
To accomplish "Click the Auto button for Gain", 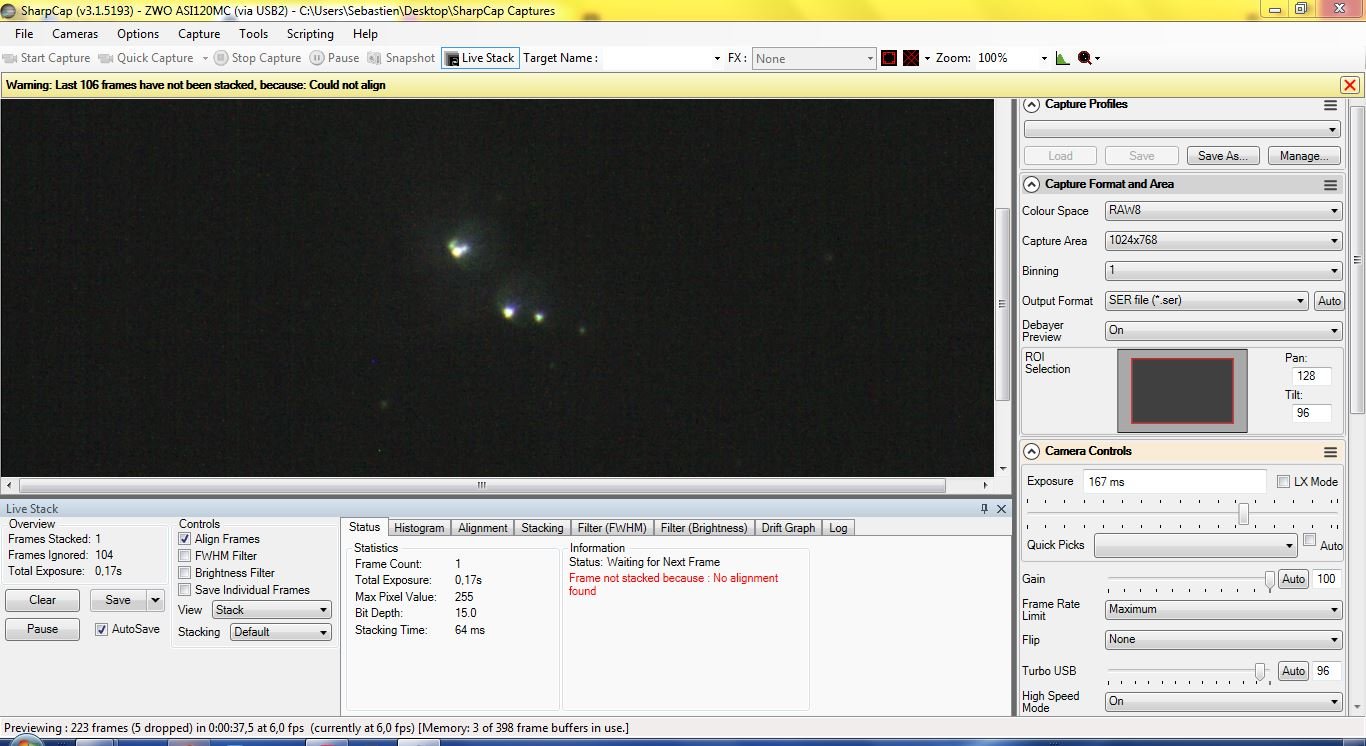I will pos(1293,579).
